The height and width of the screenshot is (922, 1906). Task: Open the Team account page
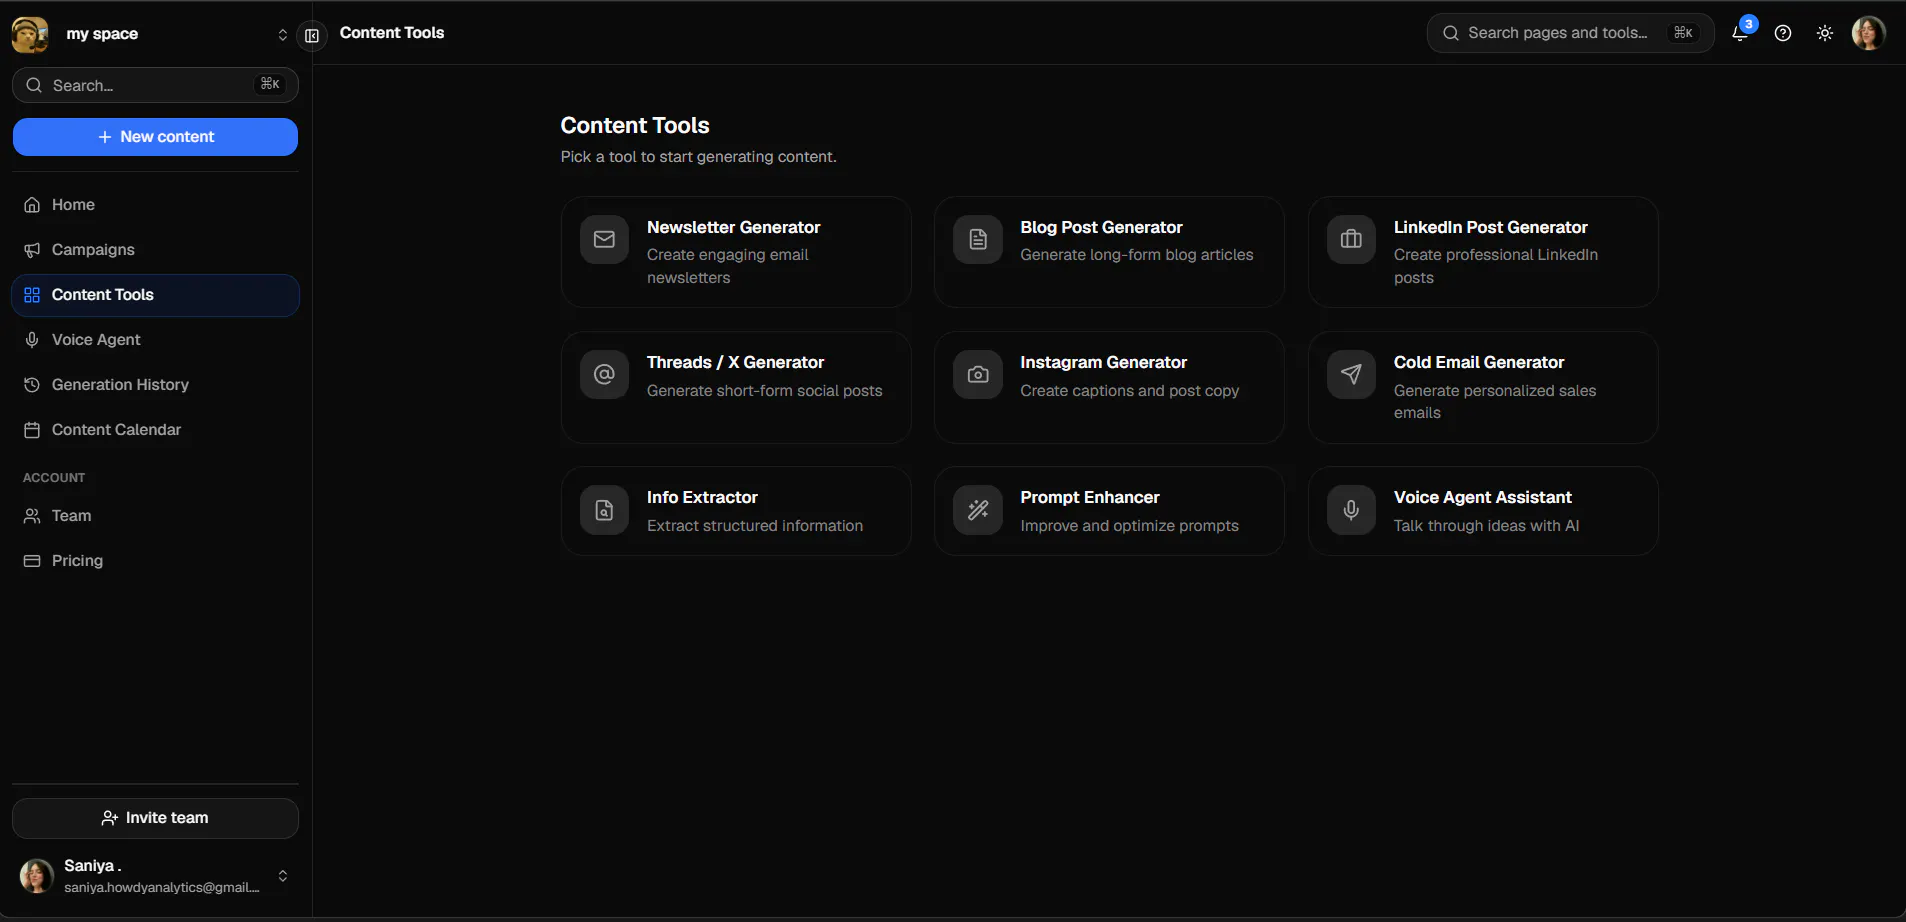pos(155,516)
